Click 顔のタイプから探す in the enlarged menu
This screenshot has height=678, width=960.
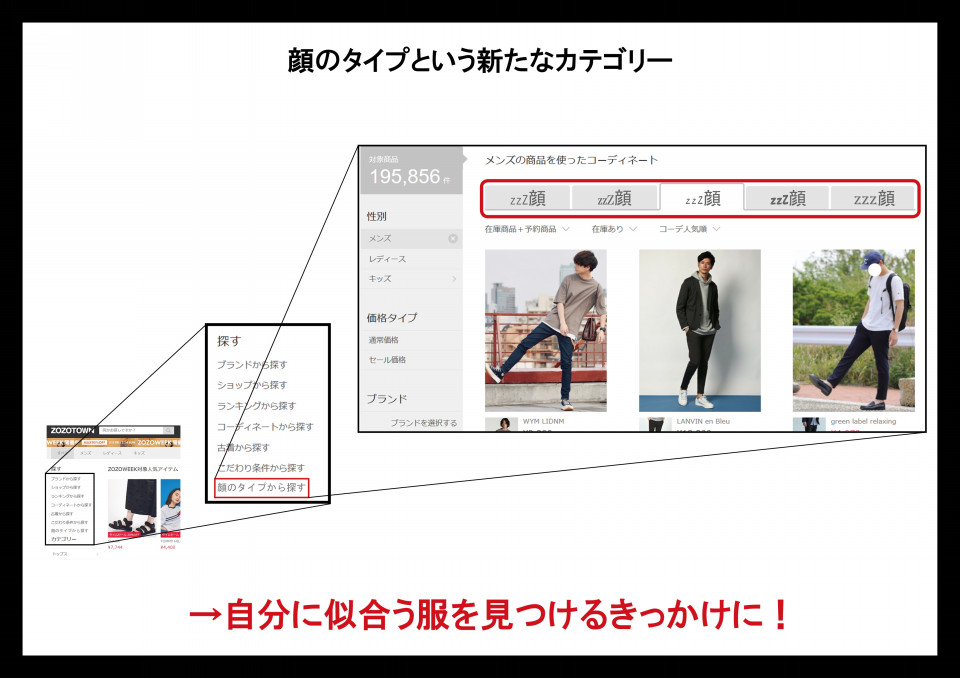(262, 488)
